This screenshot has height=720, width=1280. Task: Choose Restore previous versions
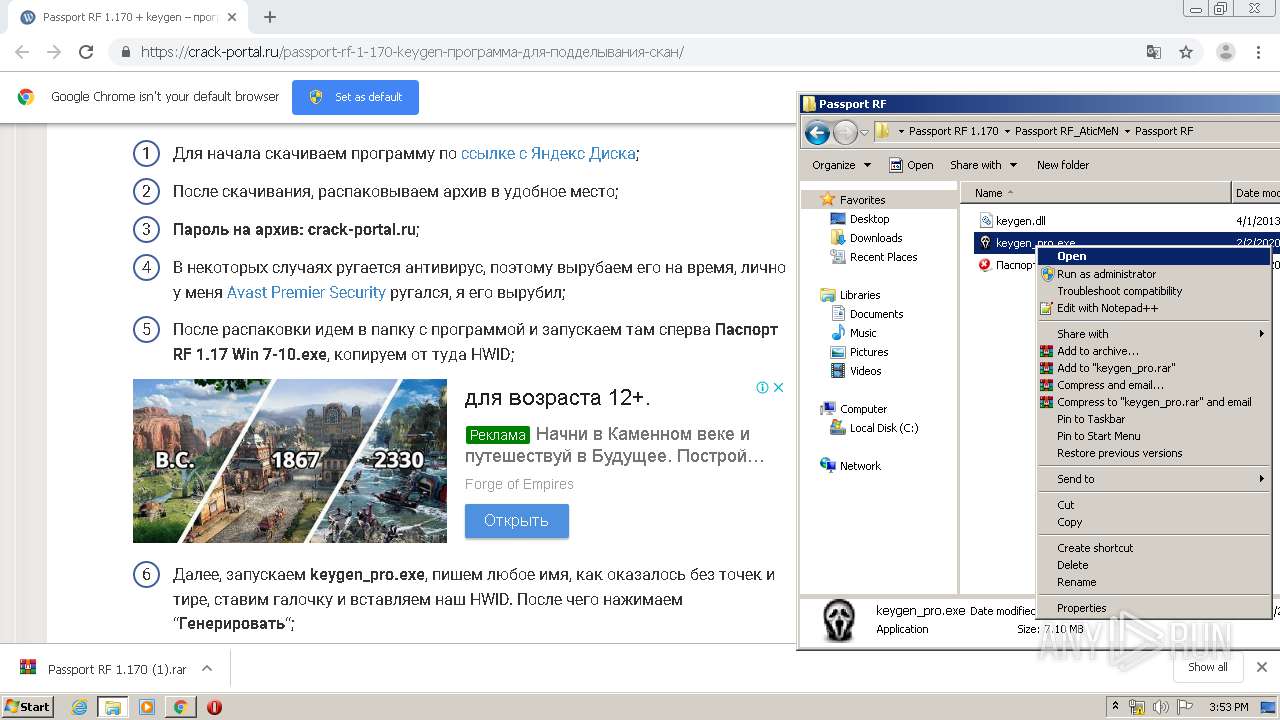point(1153,453)
